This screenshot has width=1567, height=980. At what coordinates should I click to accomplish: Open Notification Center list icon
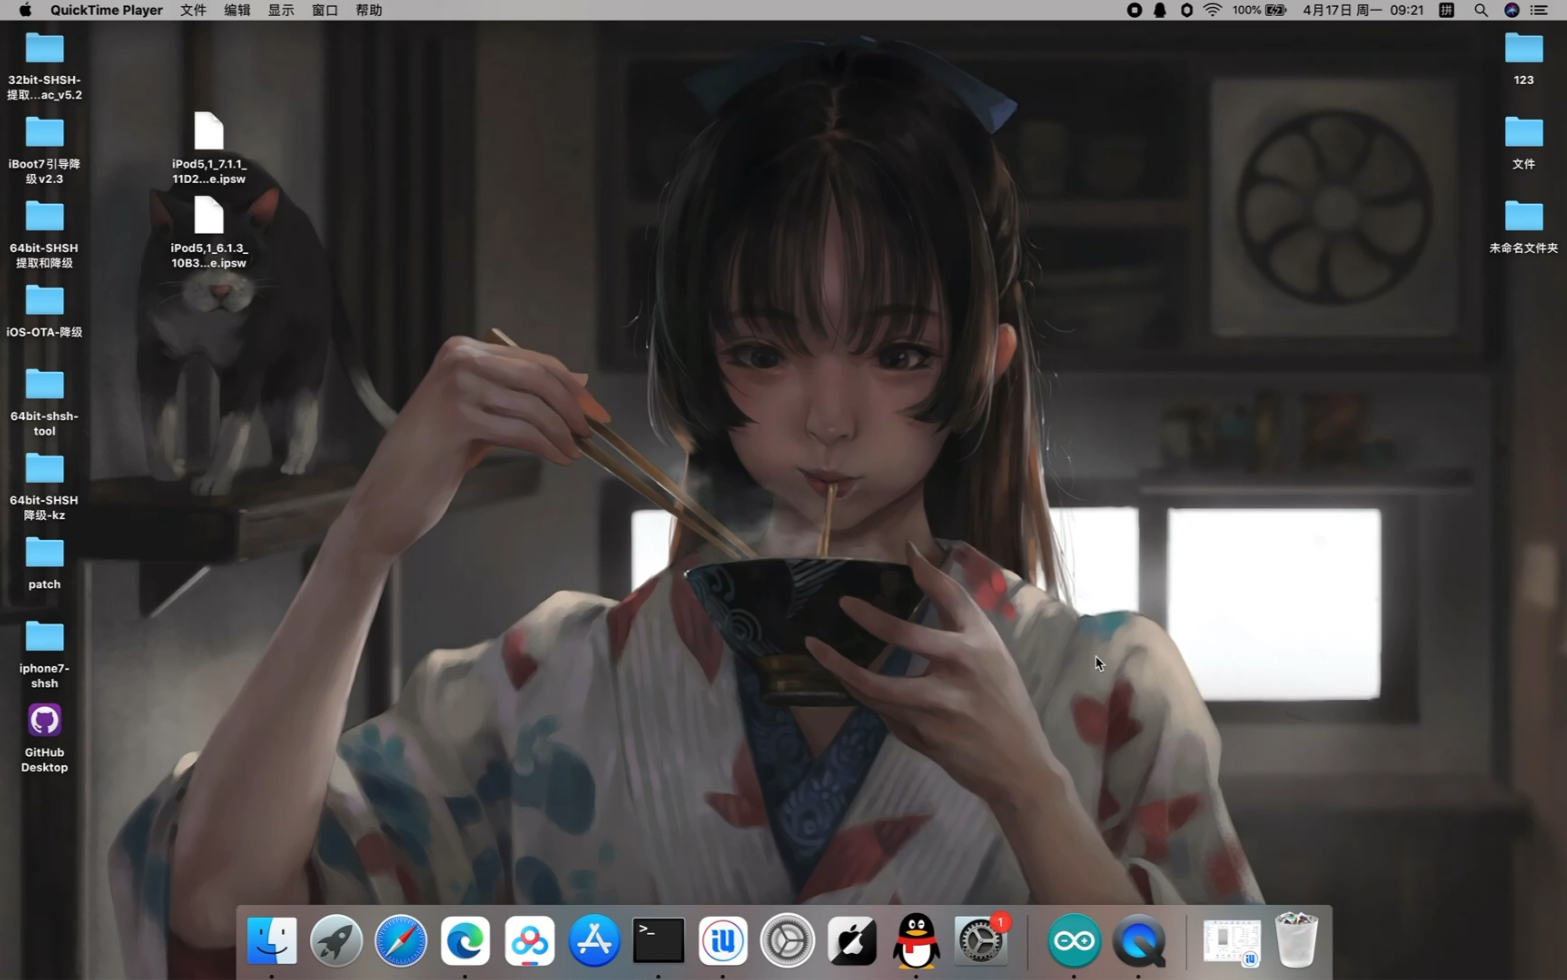pos(1539,10)
